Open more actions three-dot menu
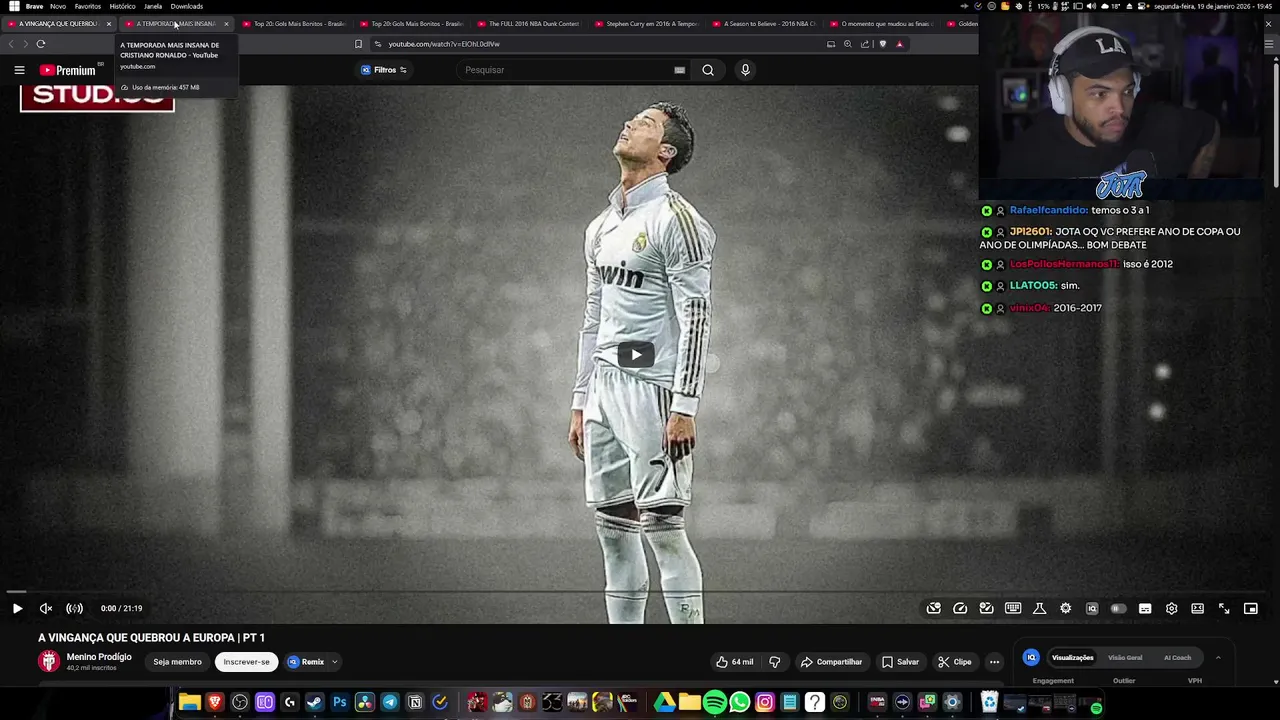The image size is (1280, 720). point(994,662)
